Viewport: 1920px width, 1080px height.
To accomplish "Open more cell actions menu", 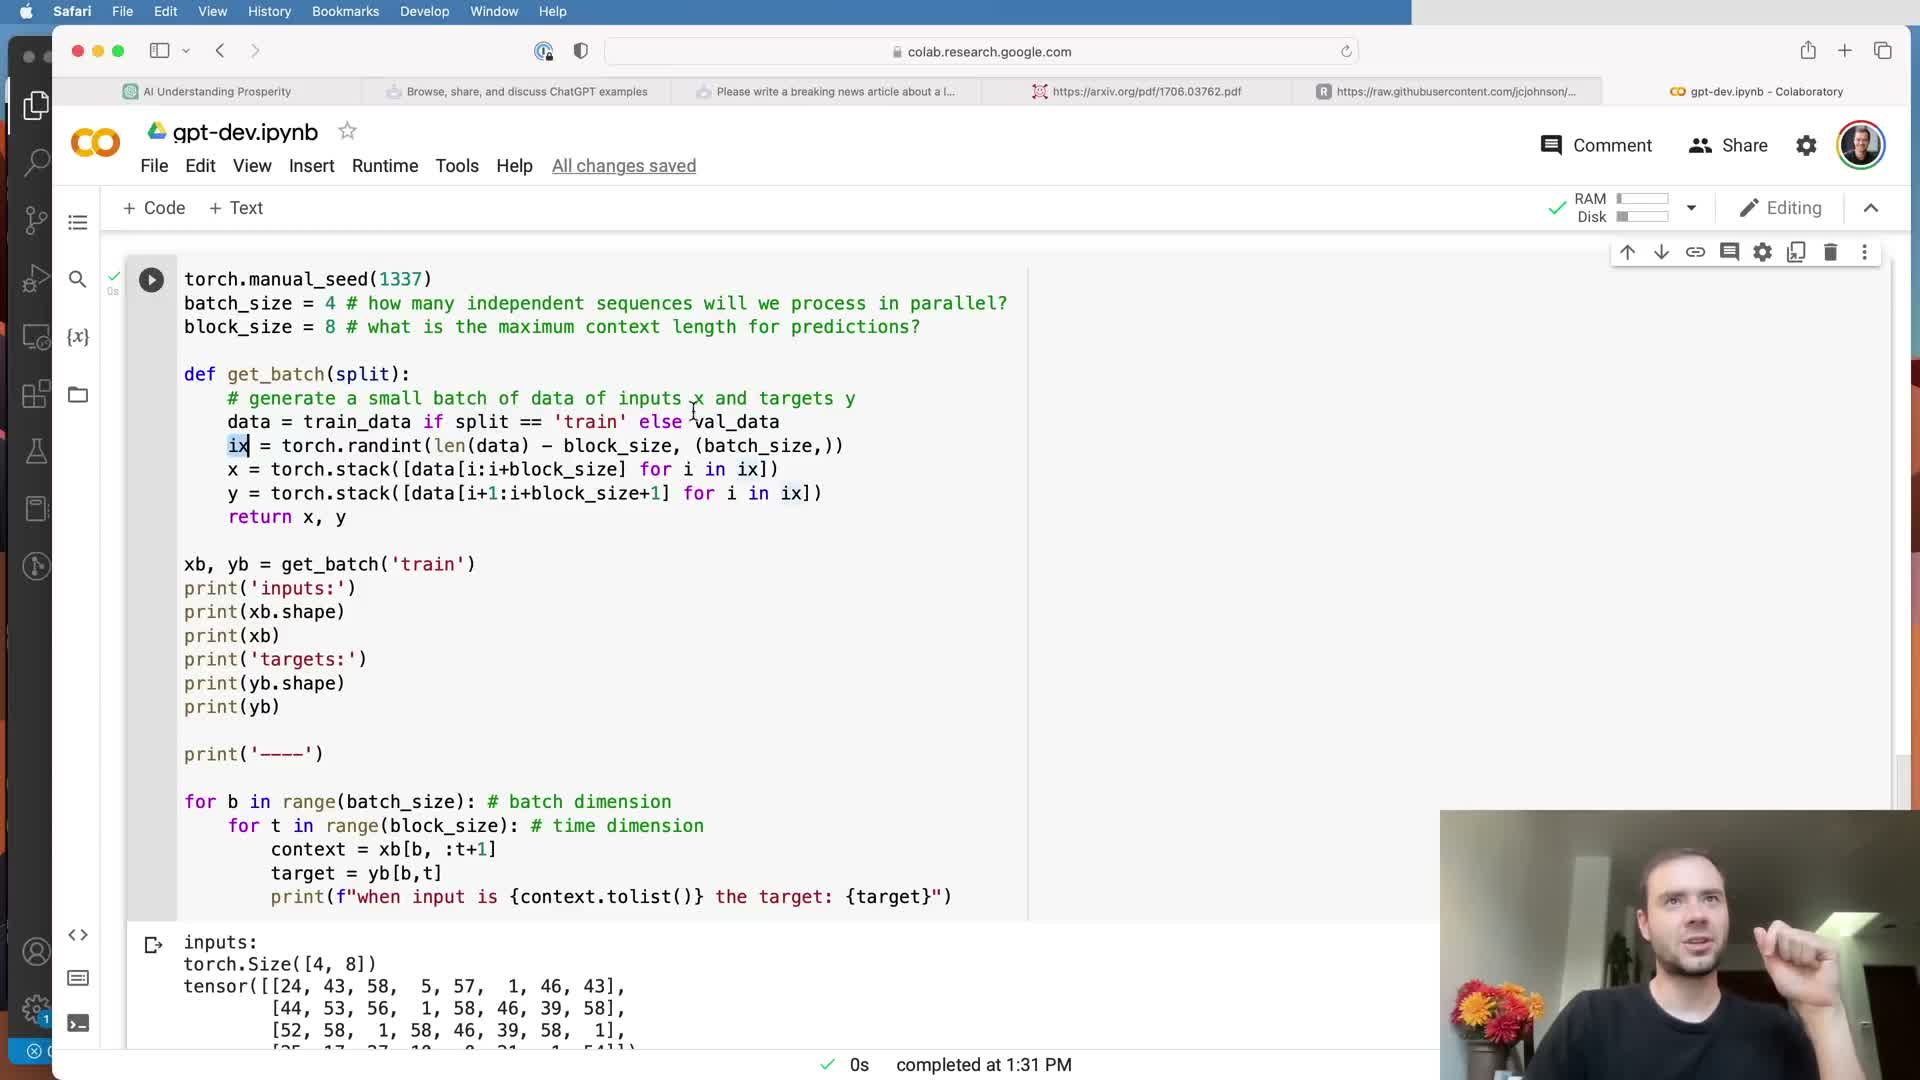I will click(1864, 252).
